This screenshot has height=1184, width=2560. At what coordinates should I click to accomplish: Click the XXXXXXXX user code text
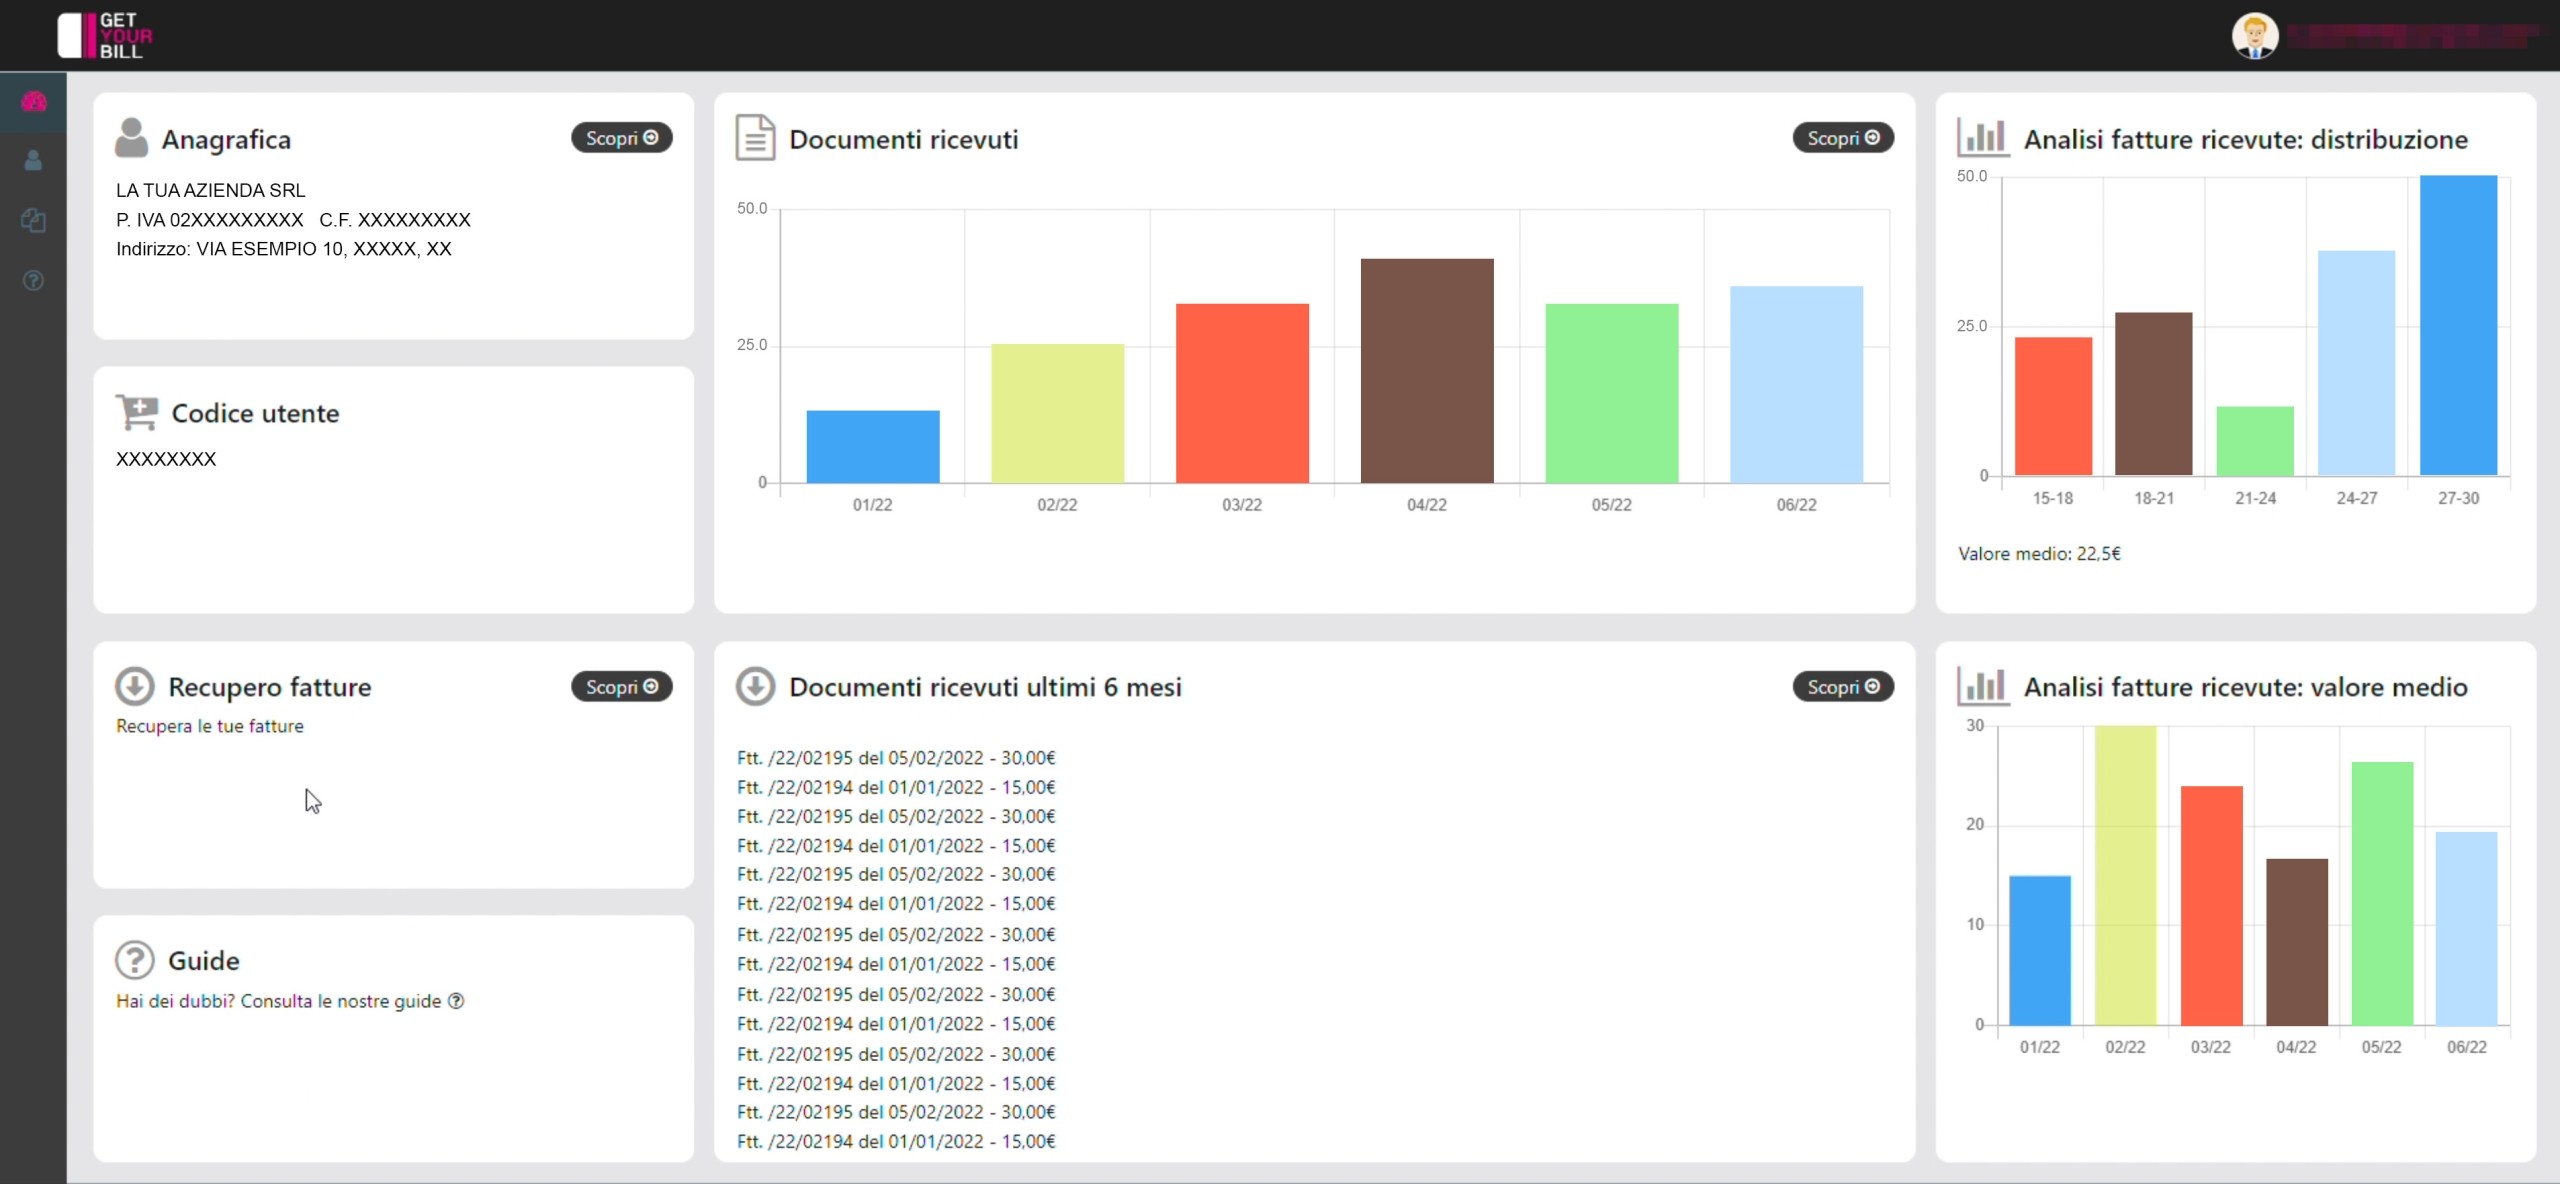click(166, 459)
